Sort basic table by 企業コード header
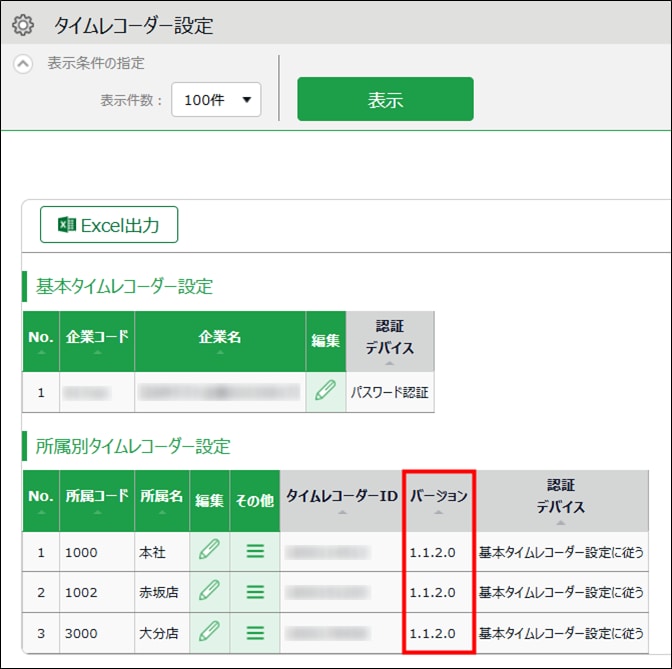The width and height of the screenshot is (672, 669). point(97,341)
